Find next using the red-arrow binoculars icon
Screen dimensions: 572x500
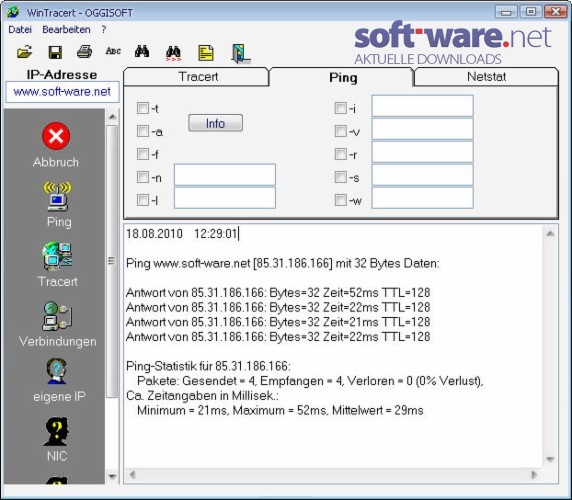pyautogui.click(x=173, y=53)
